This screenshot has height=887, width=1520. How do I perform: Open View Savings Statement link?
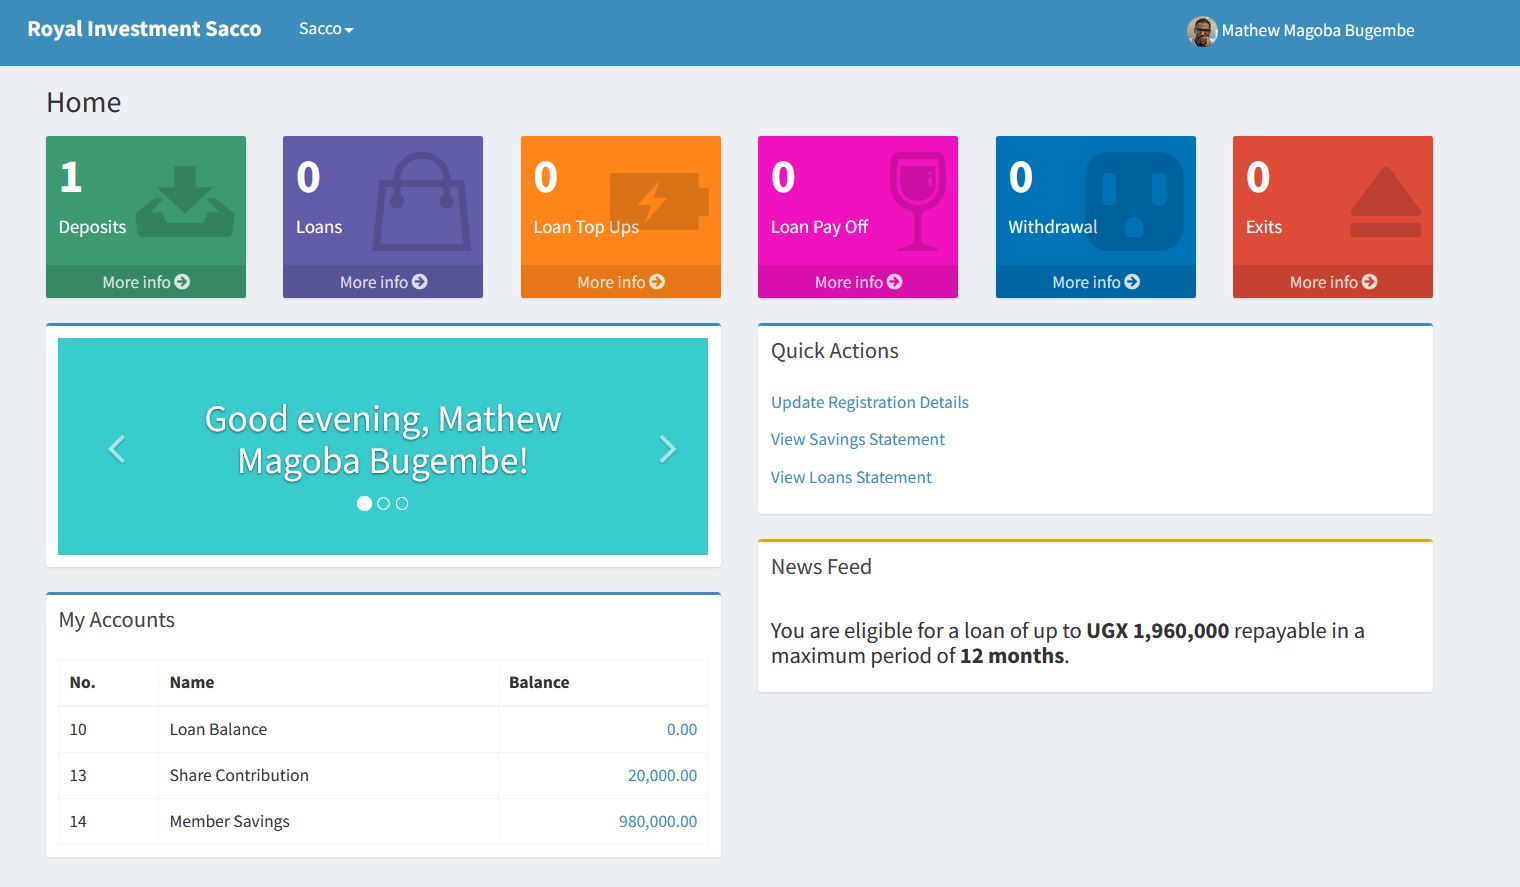[x=857, y=439]
